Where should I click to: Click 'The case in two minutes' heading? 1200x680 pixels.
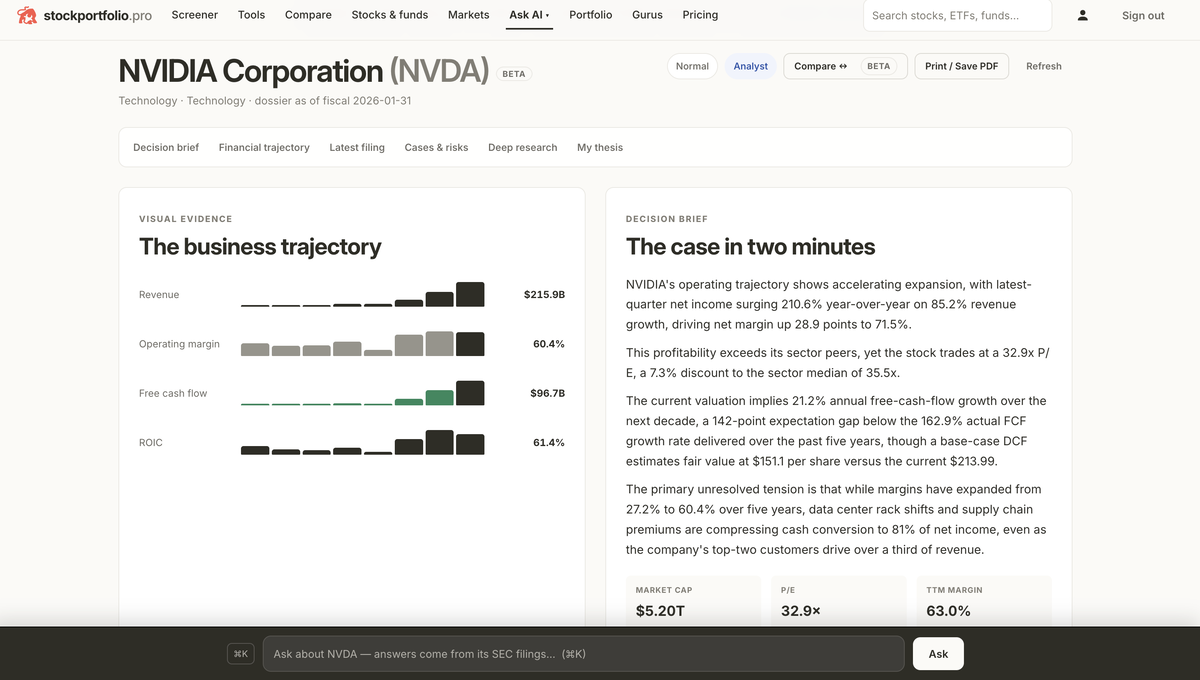pyautogui.click(x=750, y=246)
